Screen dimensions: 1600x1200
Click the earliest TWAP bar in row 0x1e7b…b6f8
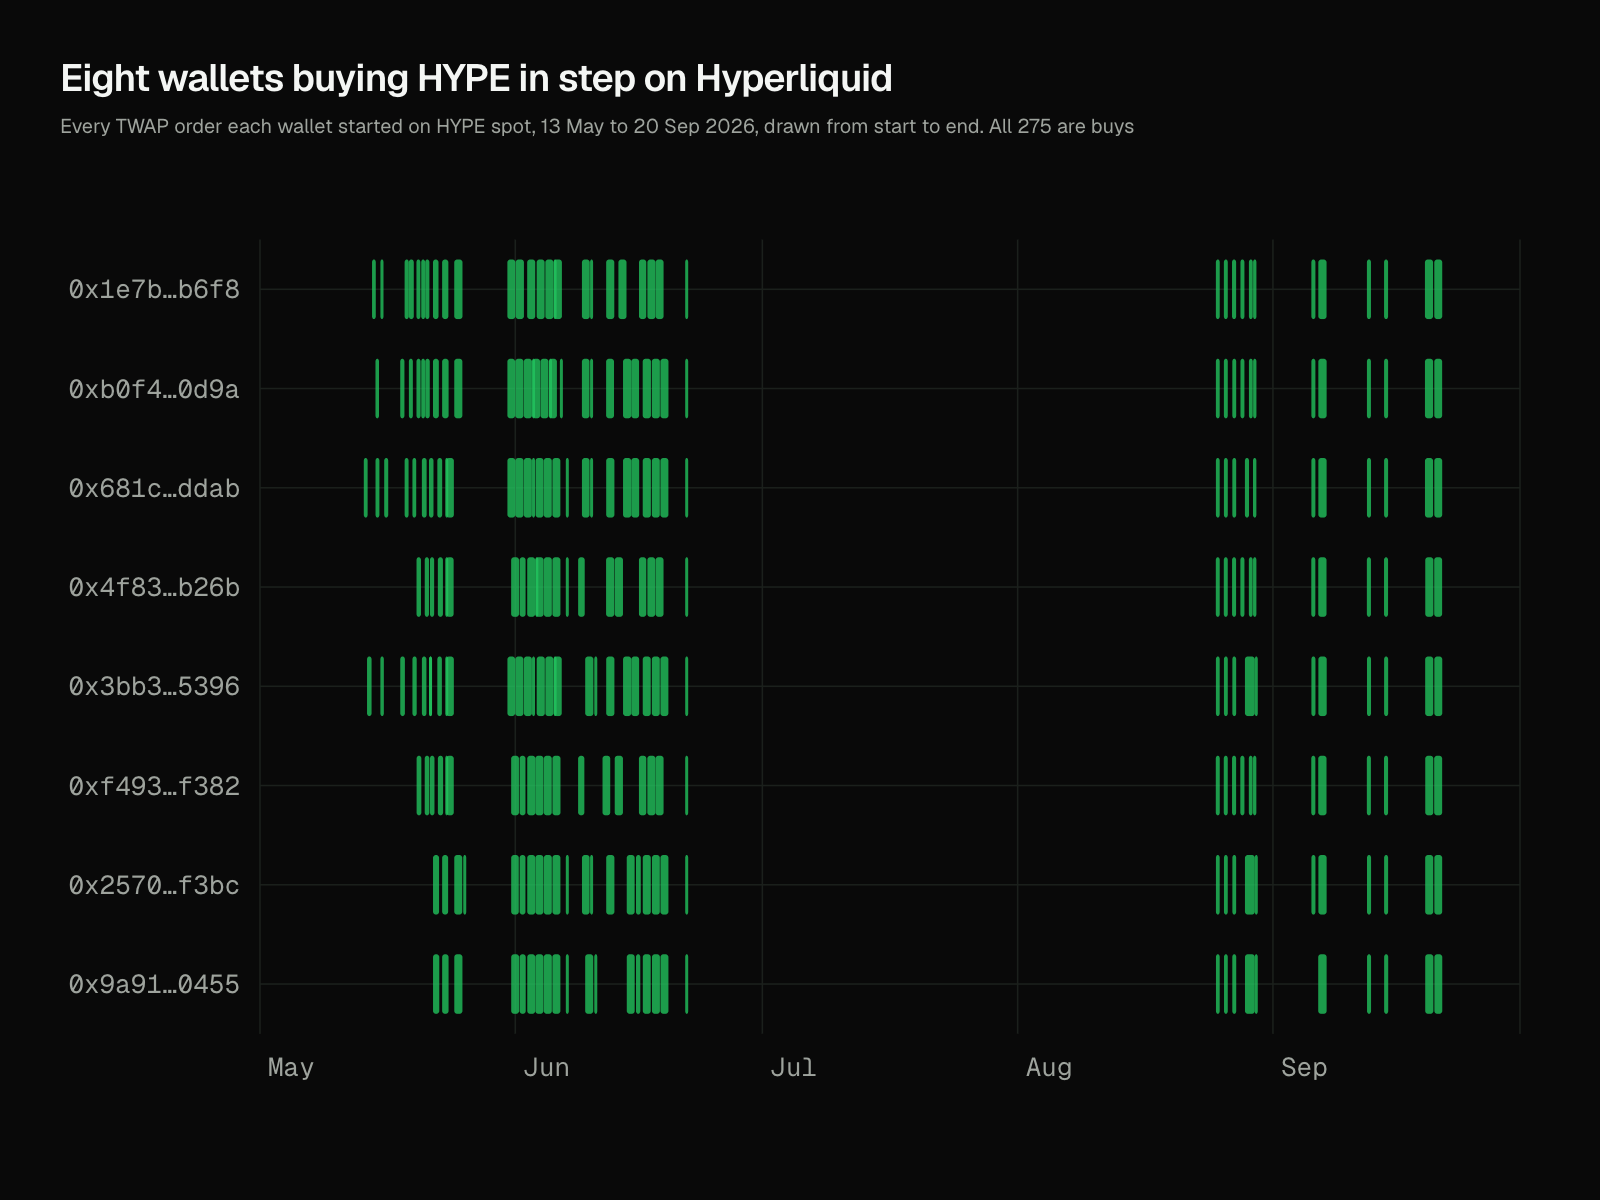click(374, 289)
